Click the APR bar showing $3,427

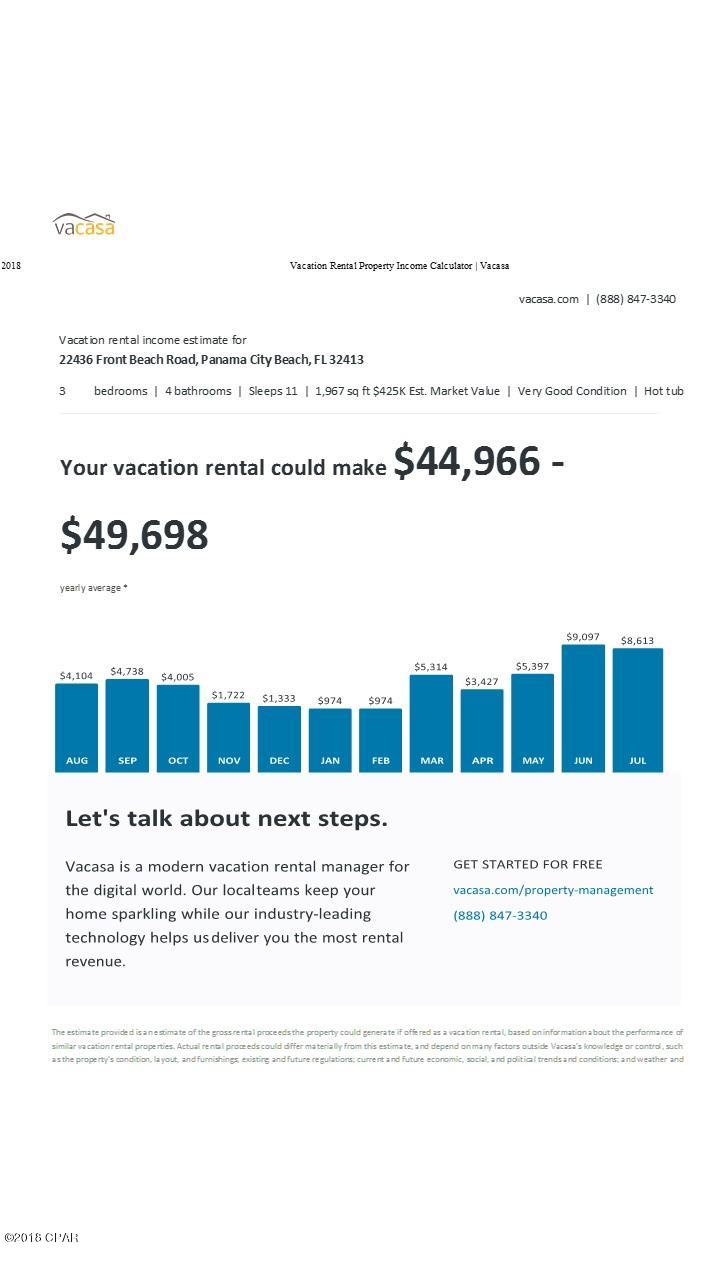pyautogui.click(x=482, y=730)
